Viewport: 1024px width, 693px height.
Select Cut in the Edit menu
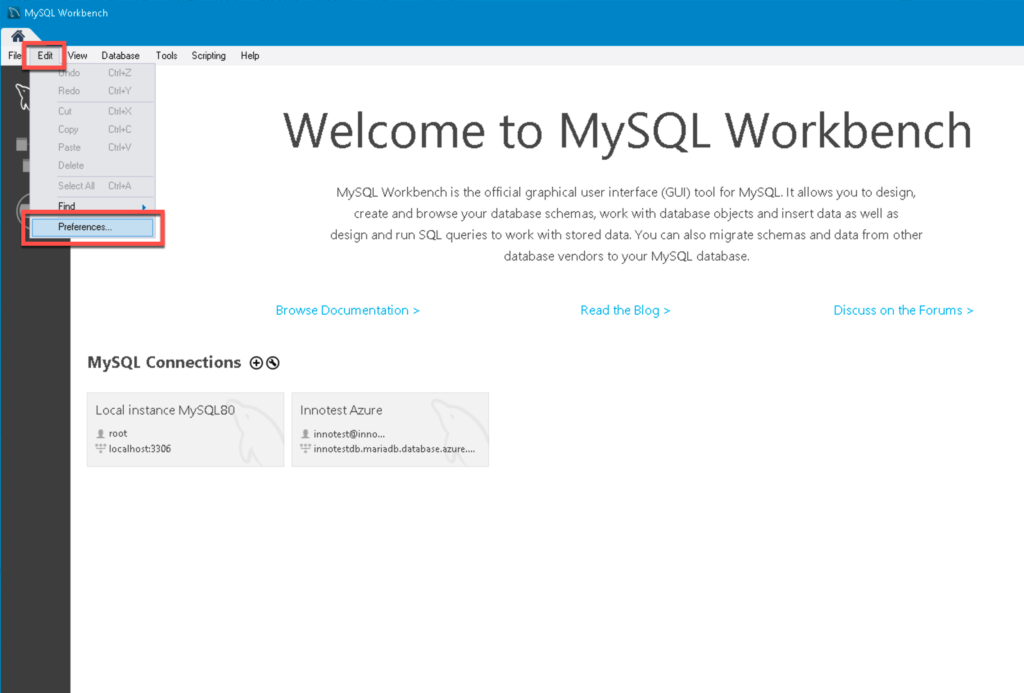coord(92,111)
